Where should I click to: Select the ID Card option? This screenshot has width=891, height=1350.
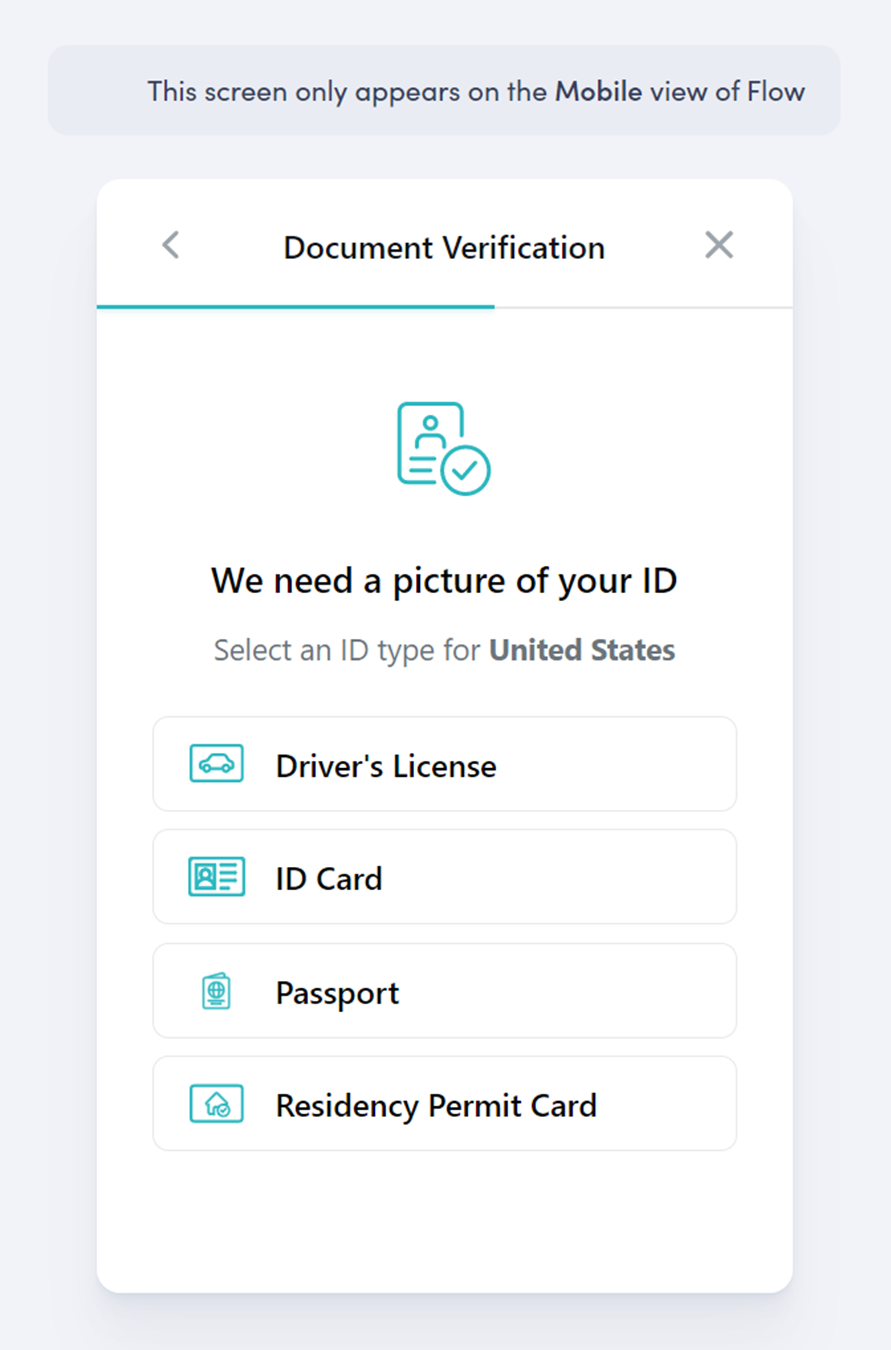tap(444, 877)
